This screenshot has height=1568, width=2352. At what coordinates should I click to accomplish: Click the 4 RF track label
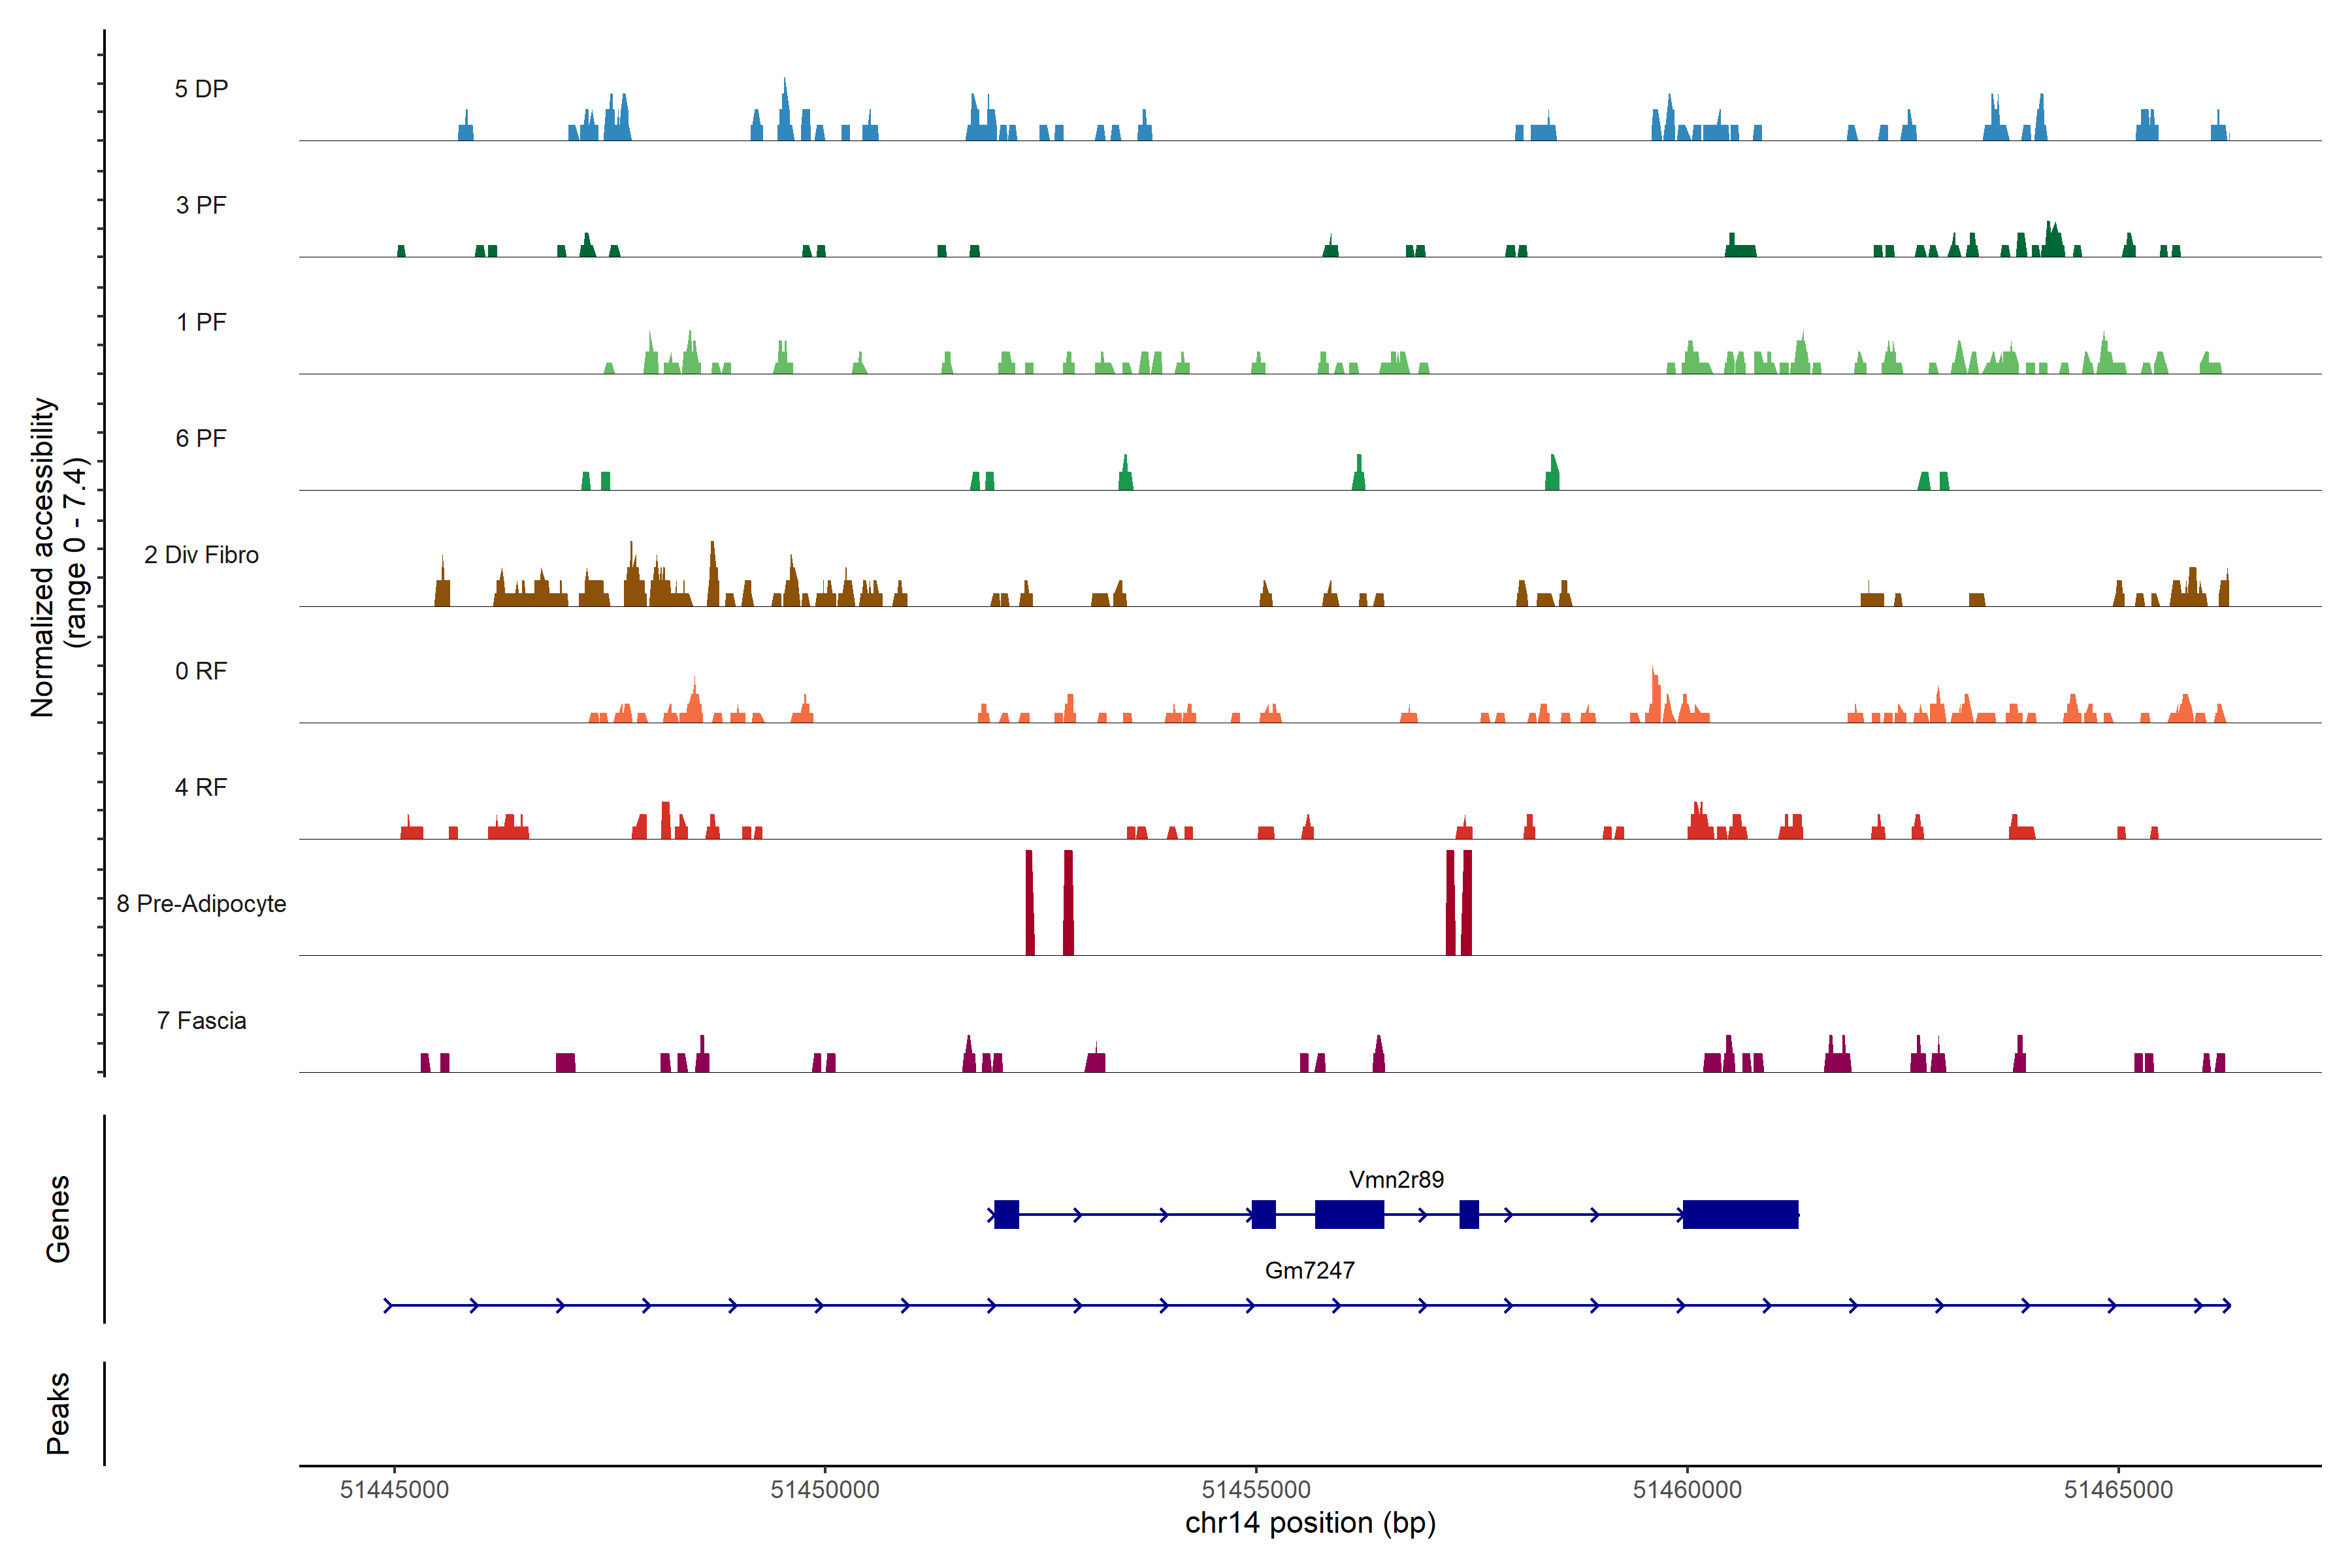click(201, 787)
